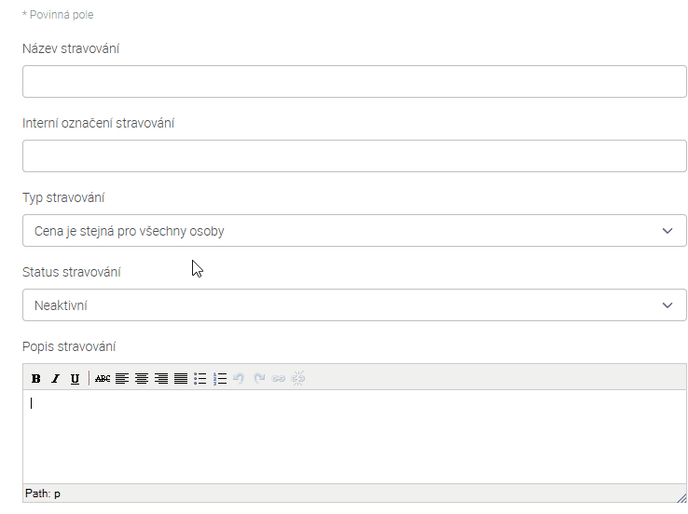Click the insert link icon

278,379
